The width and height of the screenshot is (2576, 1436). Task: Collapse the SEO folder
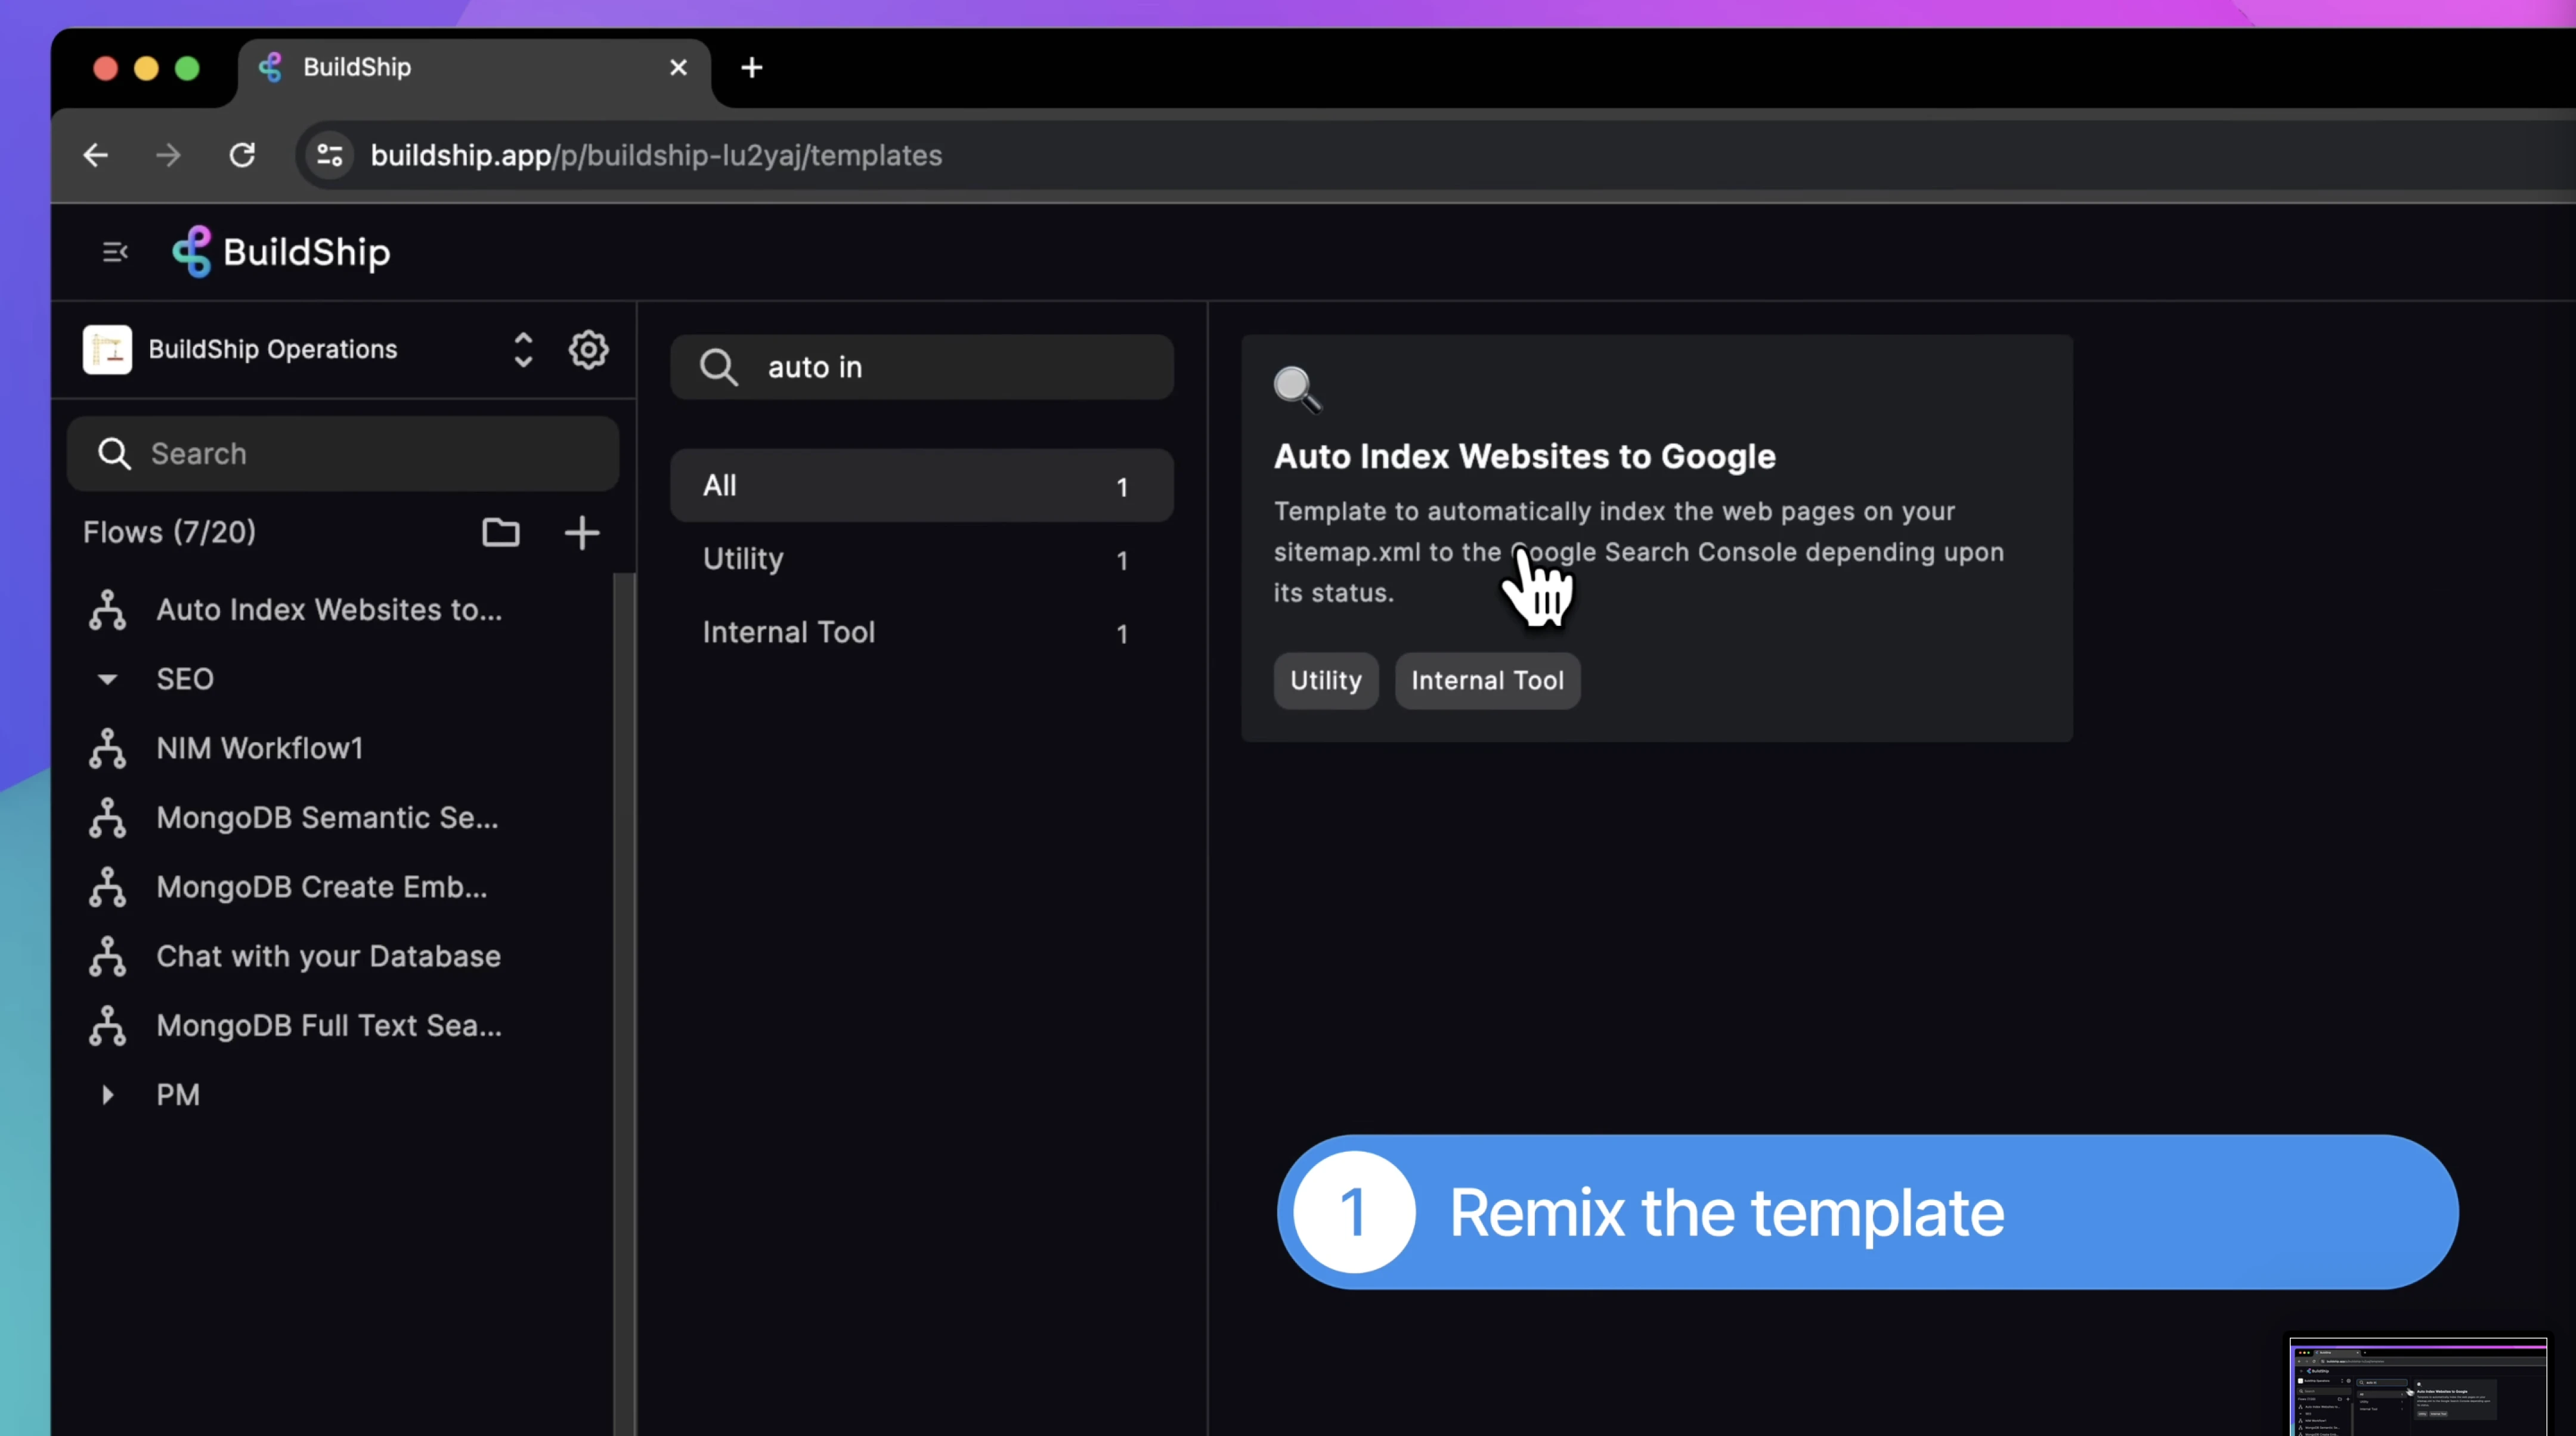(x=107, y=679)
